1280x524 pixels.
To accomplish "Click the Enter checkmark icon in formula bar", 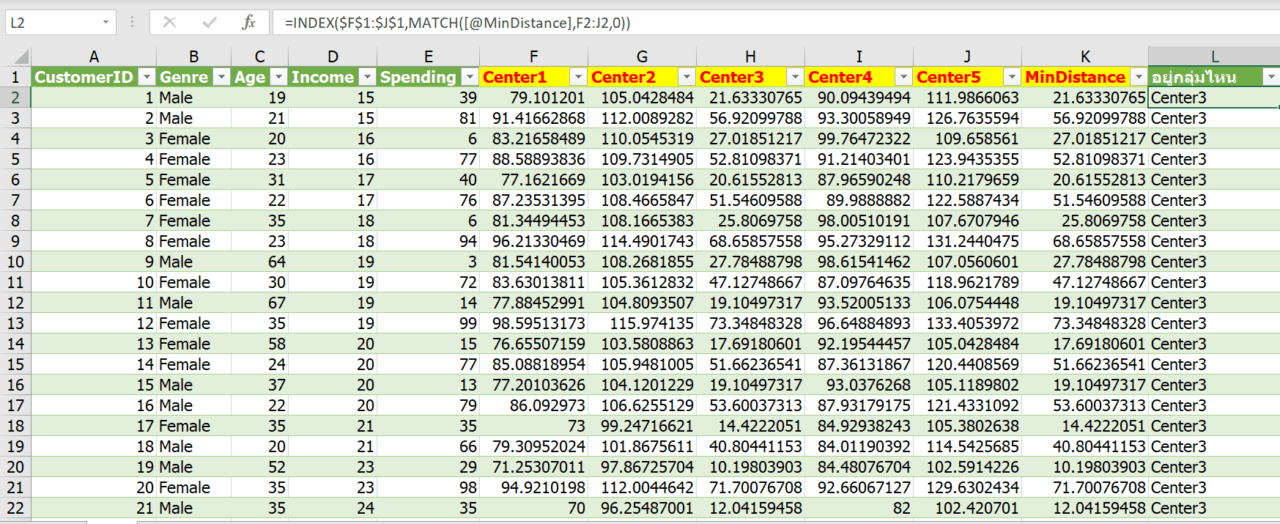I will click(x=209, y=22).
